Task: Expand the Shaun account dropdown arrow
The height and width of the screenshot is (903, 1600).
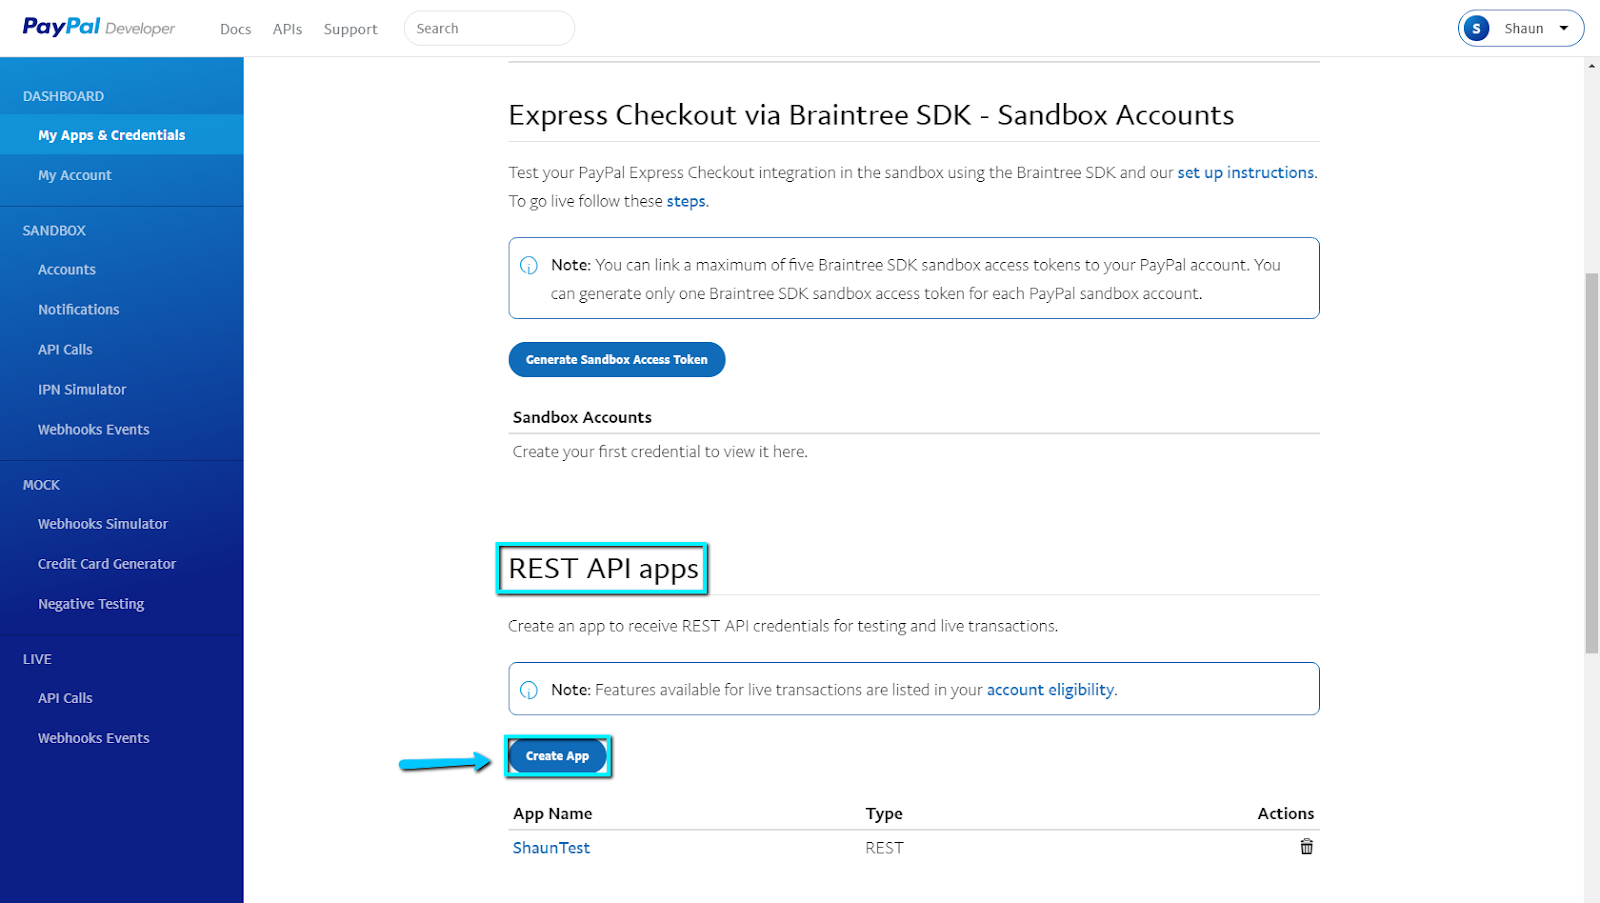Action: click(x=1563, y=29)
